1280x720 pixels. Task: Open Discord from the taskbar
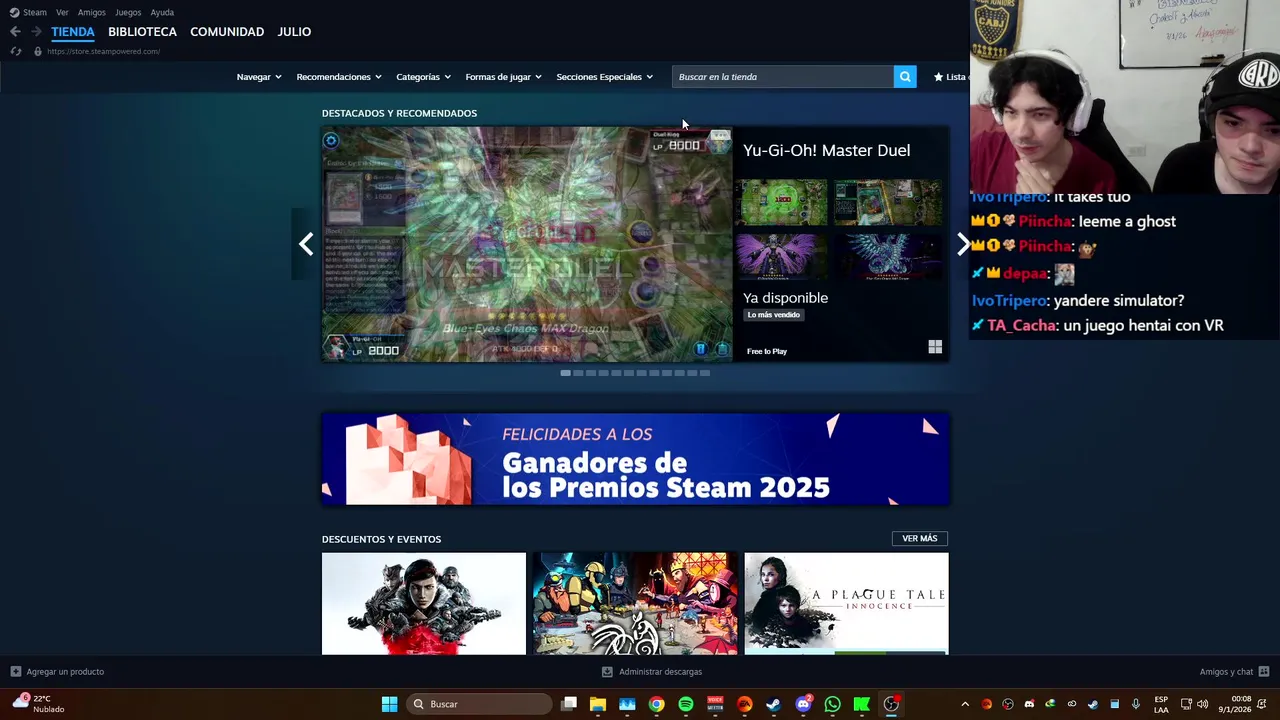pos(803,704)
